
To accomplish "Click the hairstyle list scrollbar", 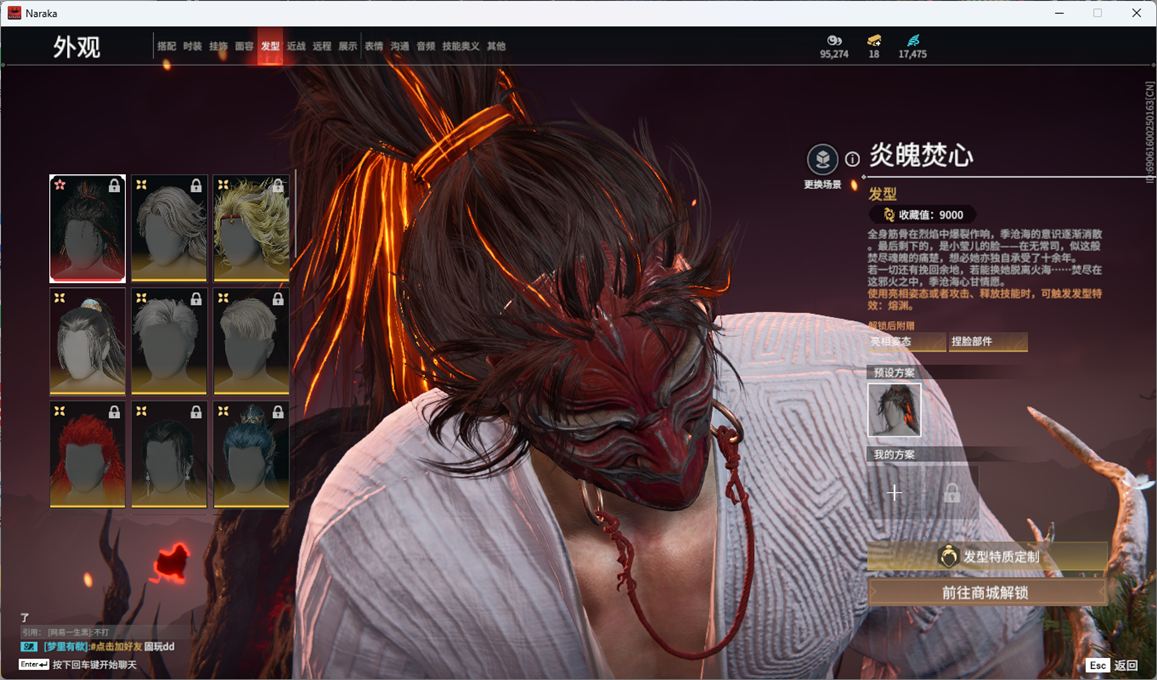I will tap(295, 214).
